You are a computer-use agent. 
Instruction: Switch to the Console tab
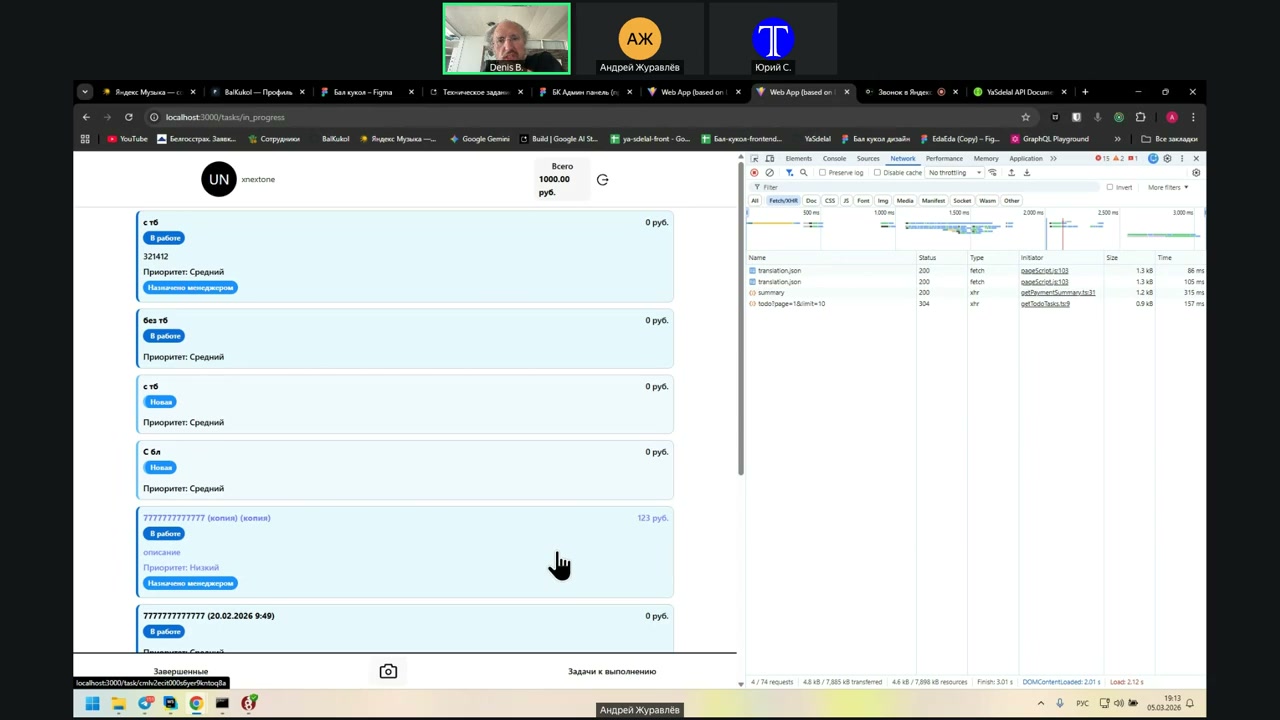[834, 159]
